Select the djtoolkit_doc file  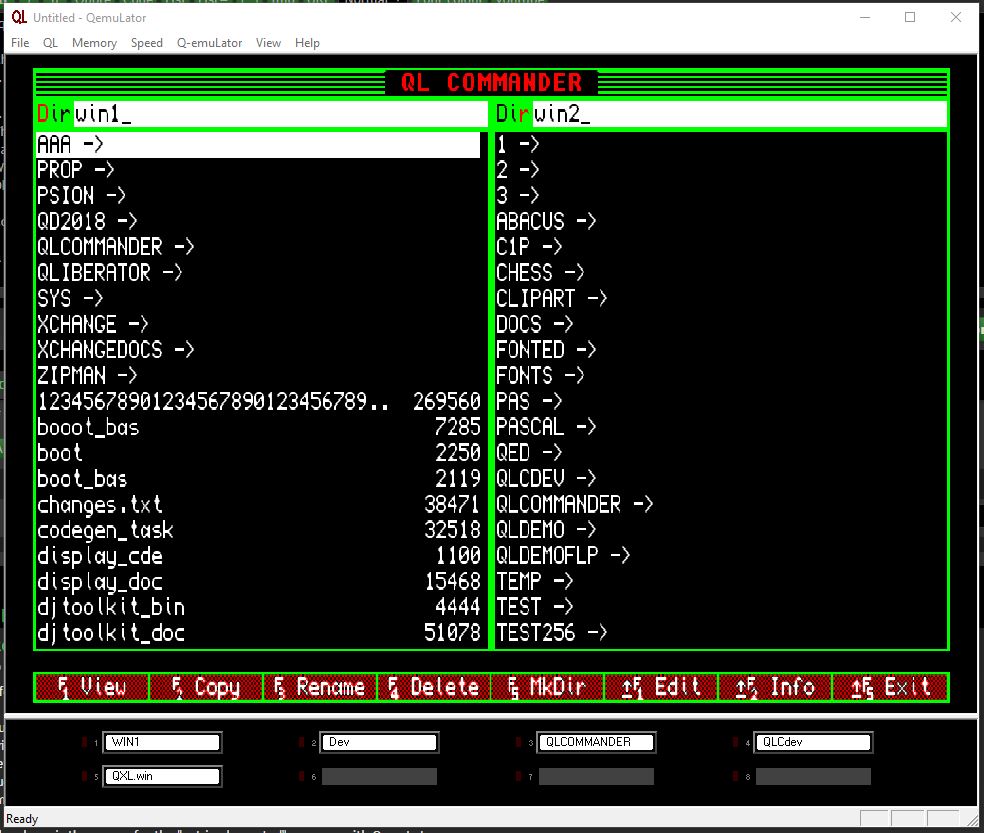(x=258, y=633)
